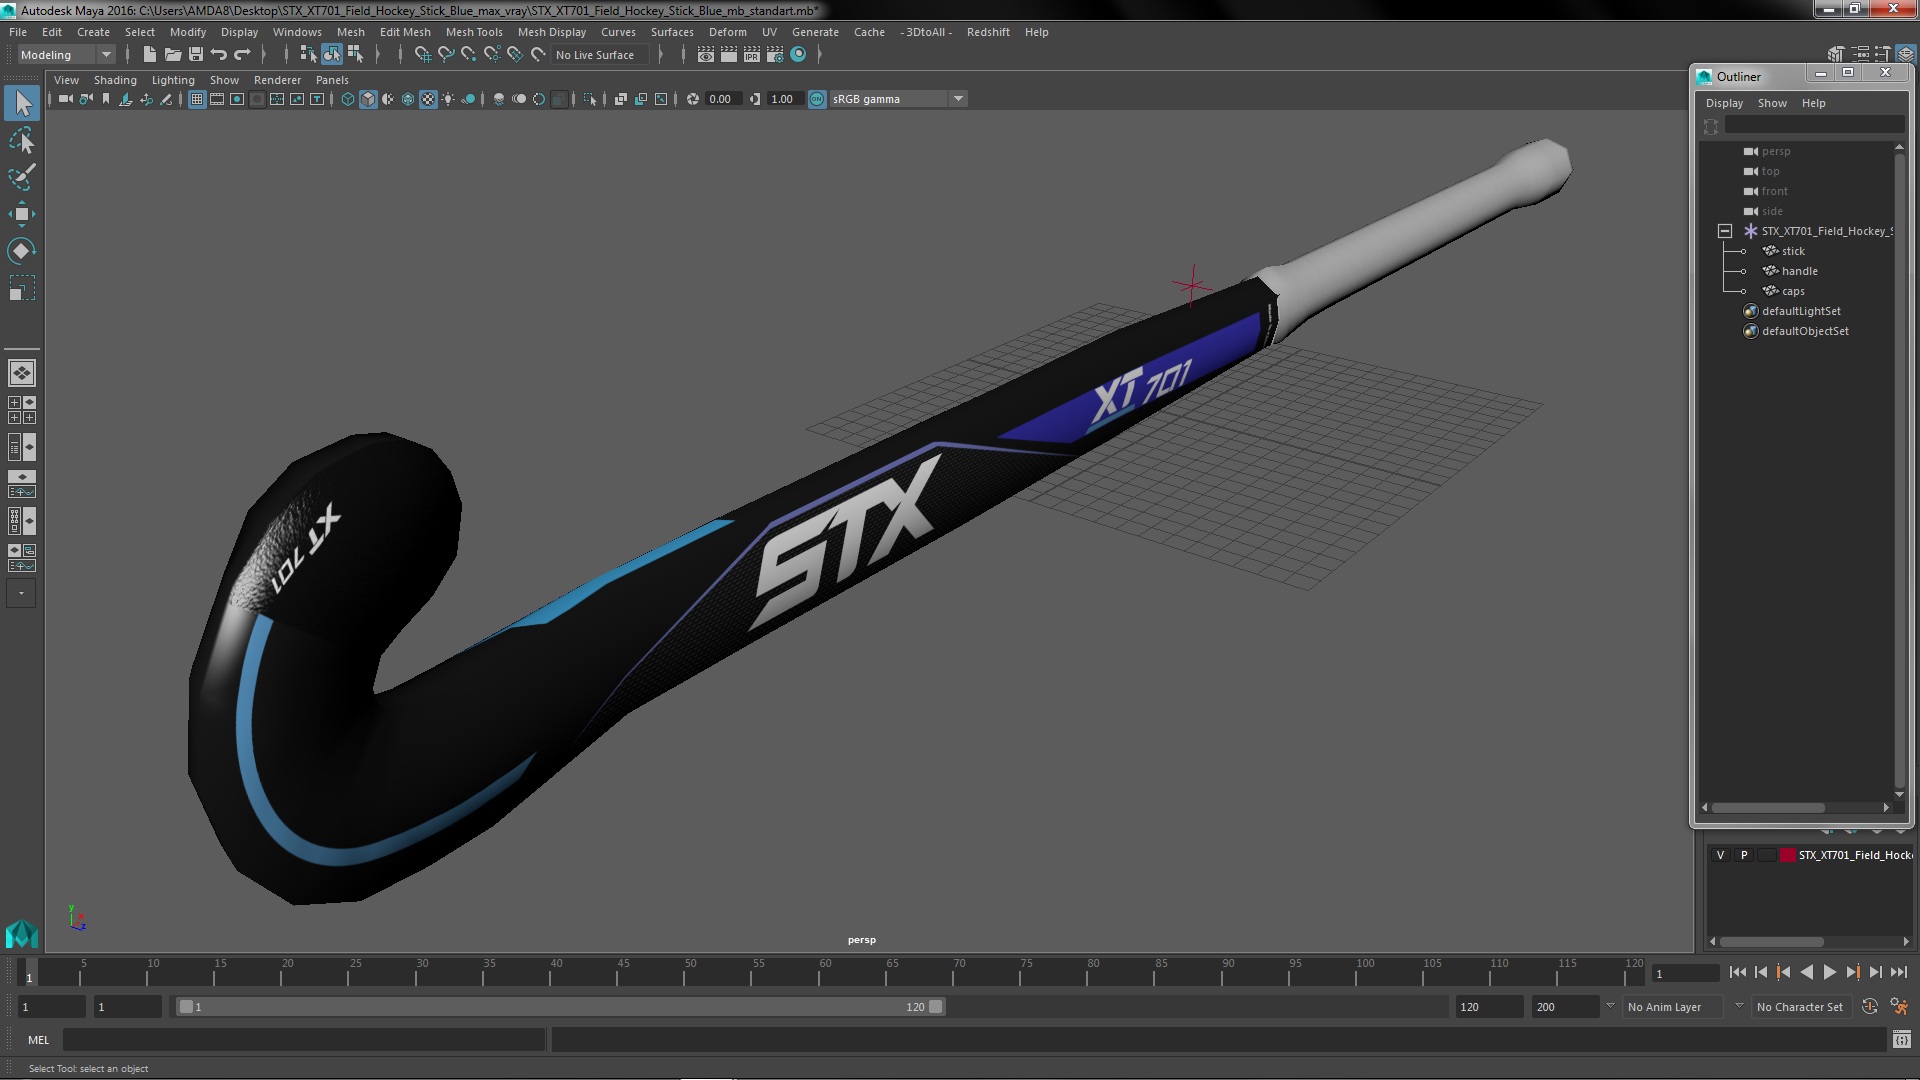Toggle snap to curves

446,55
